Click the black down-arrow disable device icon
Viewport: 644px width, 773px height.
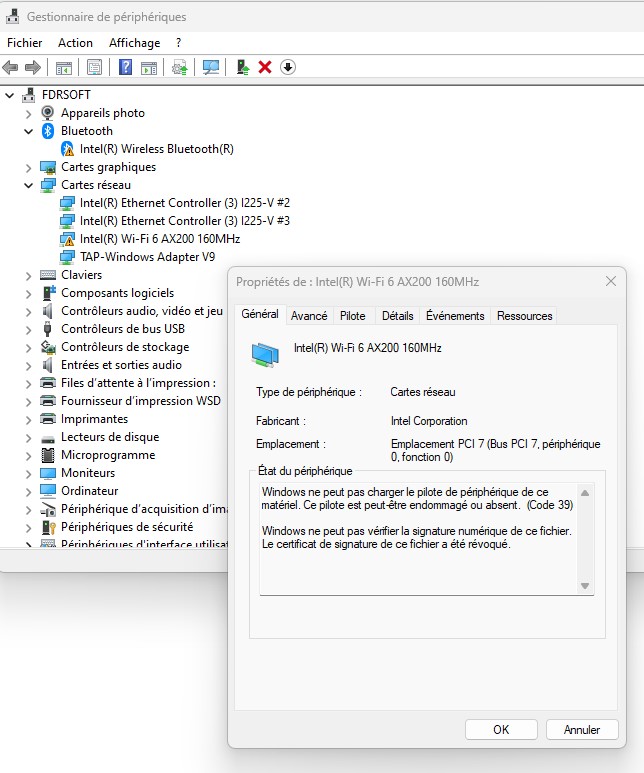288,67
